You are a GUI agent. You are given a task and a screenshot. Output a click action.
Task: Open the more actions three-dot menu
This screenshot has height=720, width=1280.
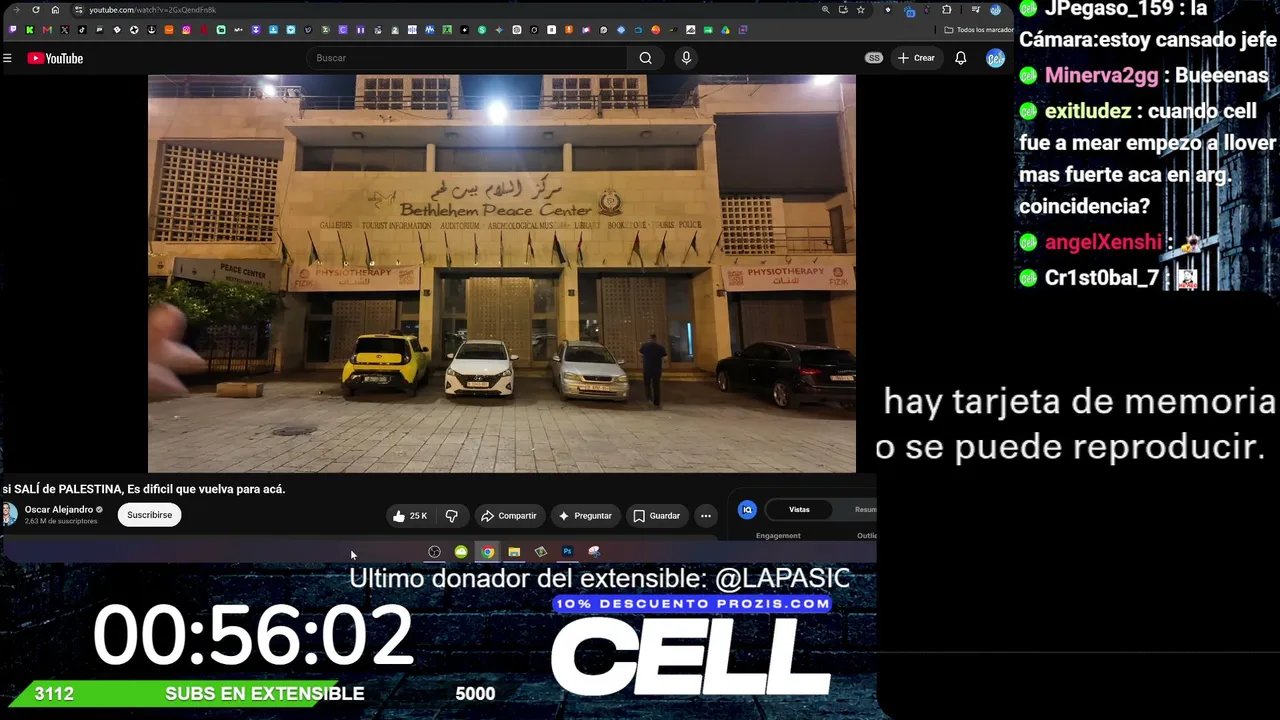point(706,516)
